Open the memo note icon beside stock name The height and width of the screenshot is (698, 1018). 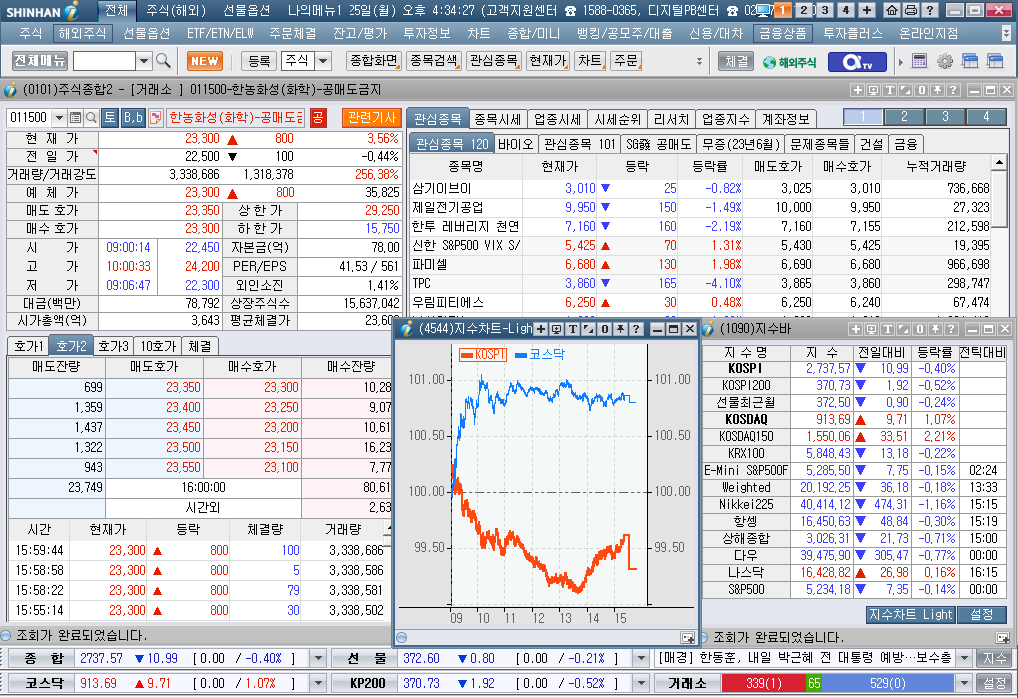coord(155,118)
